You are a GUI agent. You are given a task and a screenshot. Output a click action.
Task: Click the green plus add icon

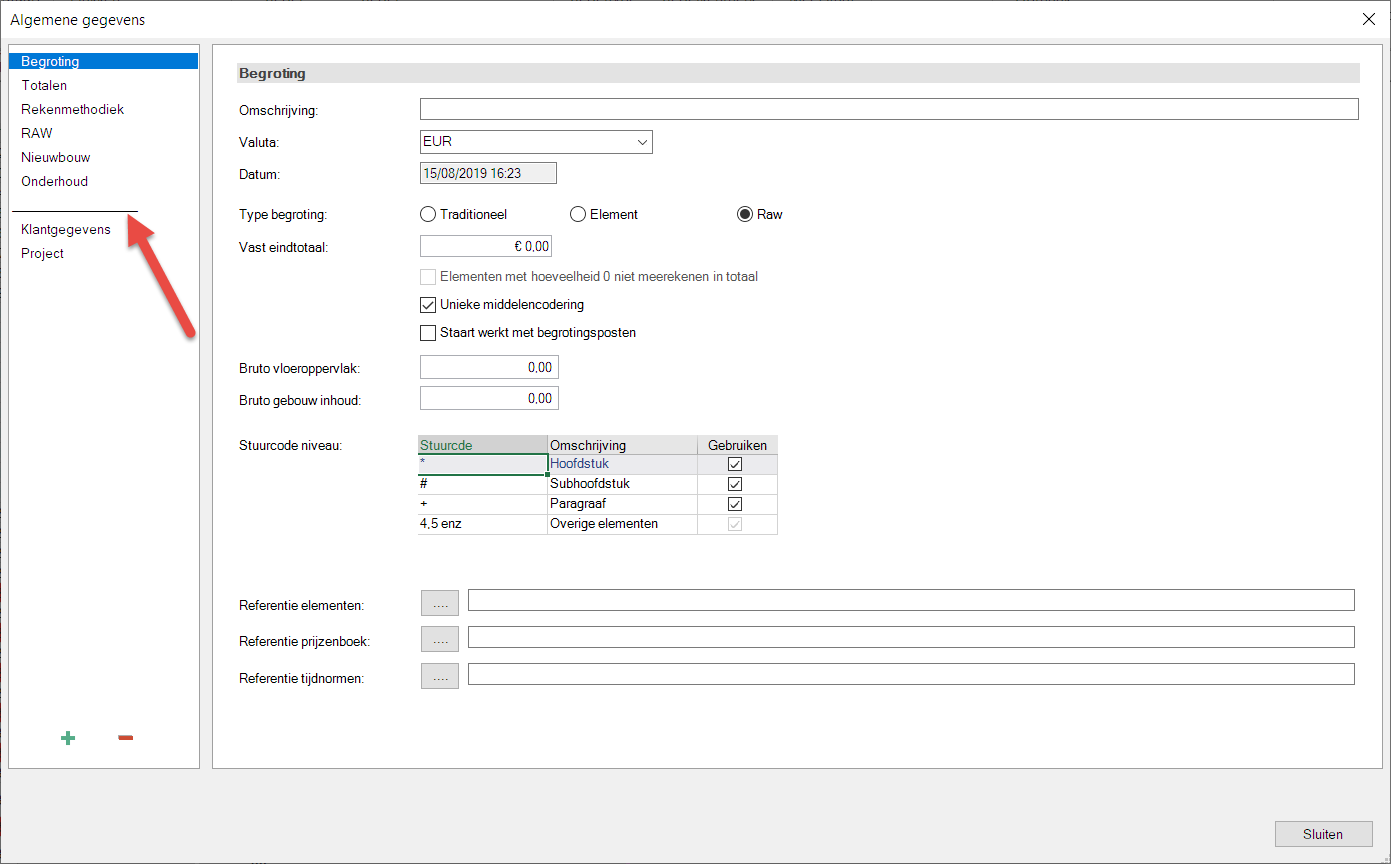pyautogui.click(x=68, y=738)
